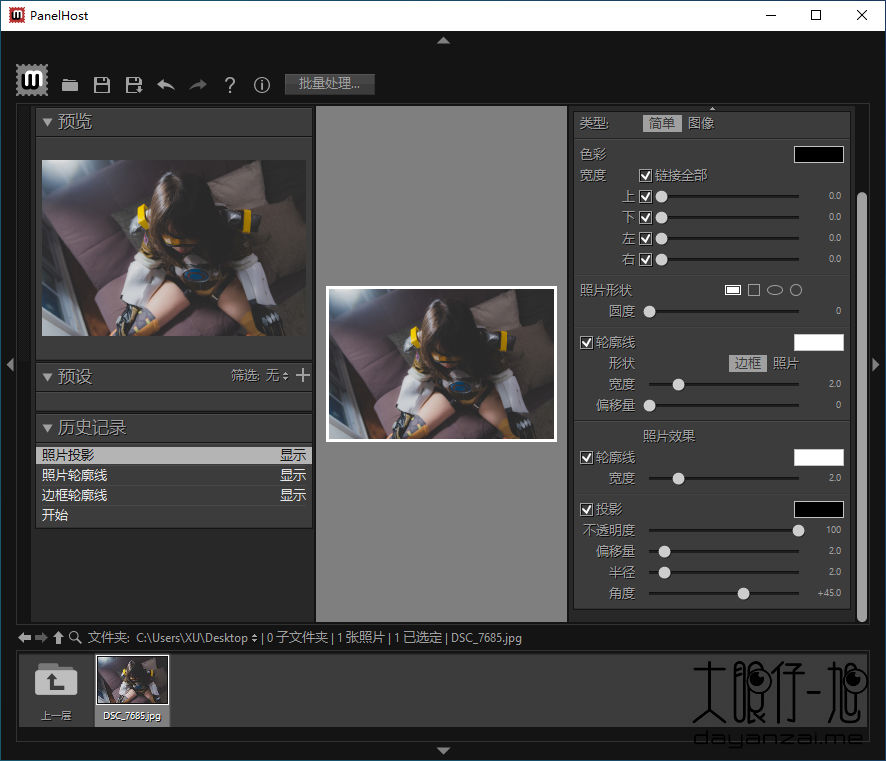
Task: Click the right panel vertical scrollbar
Action: tap(862, 407)
